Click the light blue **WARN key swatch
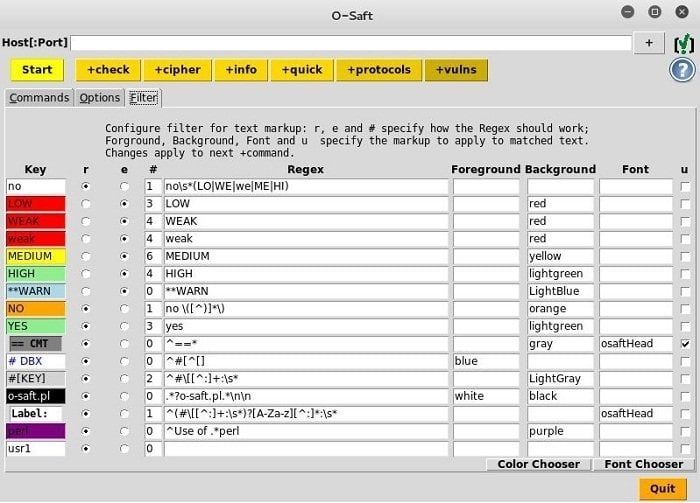This screenshot has width=700, height=503. click(x=36, y=291)
